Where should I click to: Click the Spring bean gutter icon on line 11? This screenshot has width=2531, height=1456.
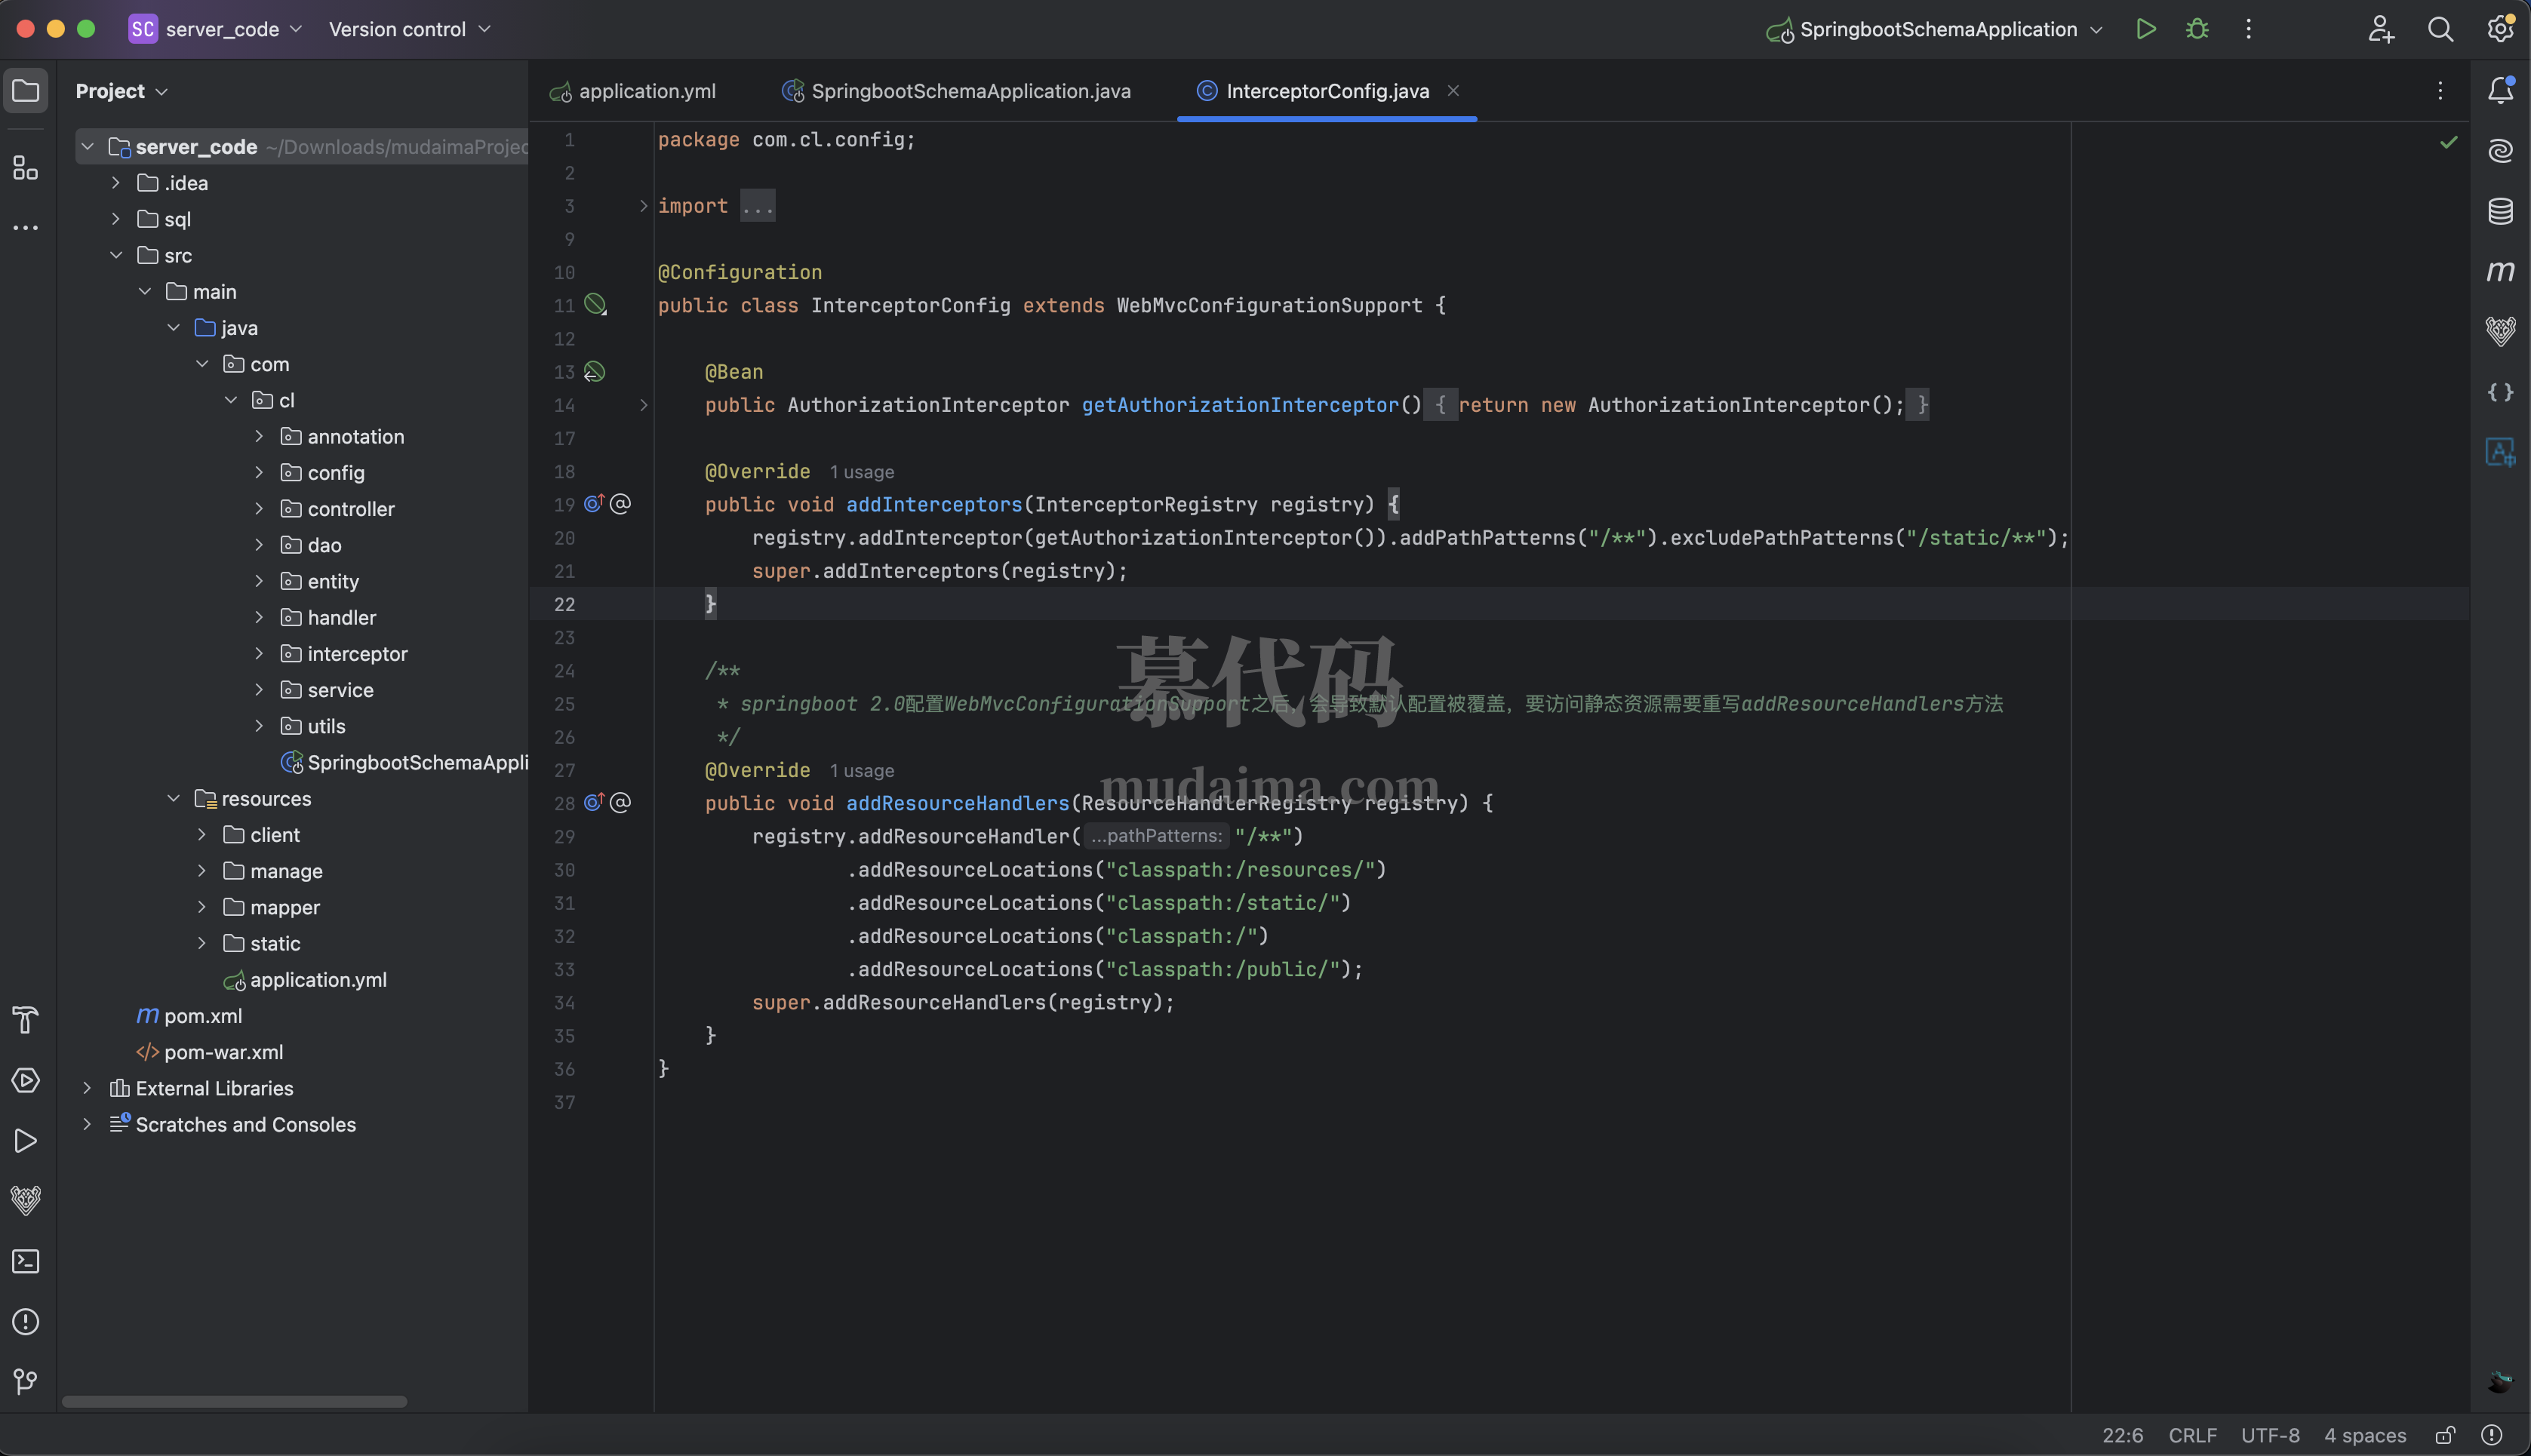click(x=595, y=303)
